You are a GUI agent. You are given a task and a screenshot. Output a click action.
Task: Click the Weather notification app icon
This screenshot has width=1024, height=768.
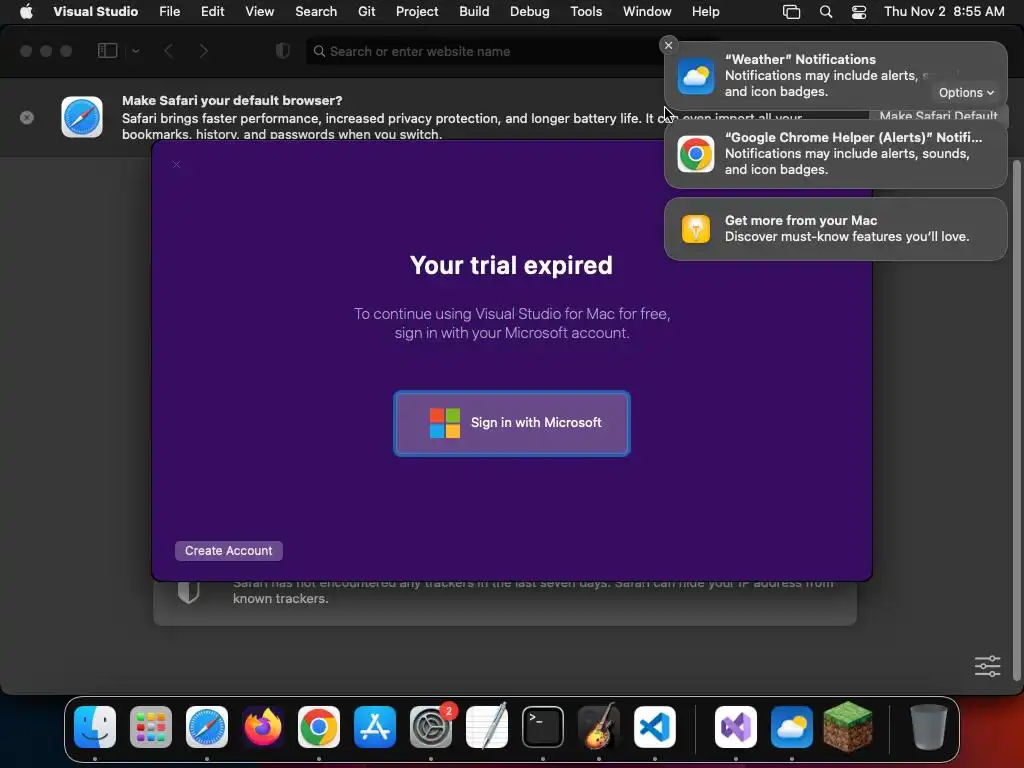point(696,76)
